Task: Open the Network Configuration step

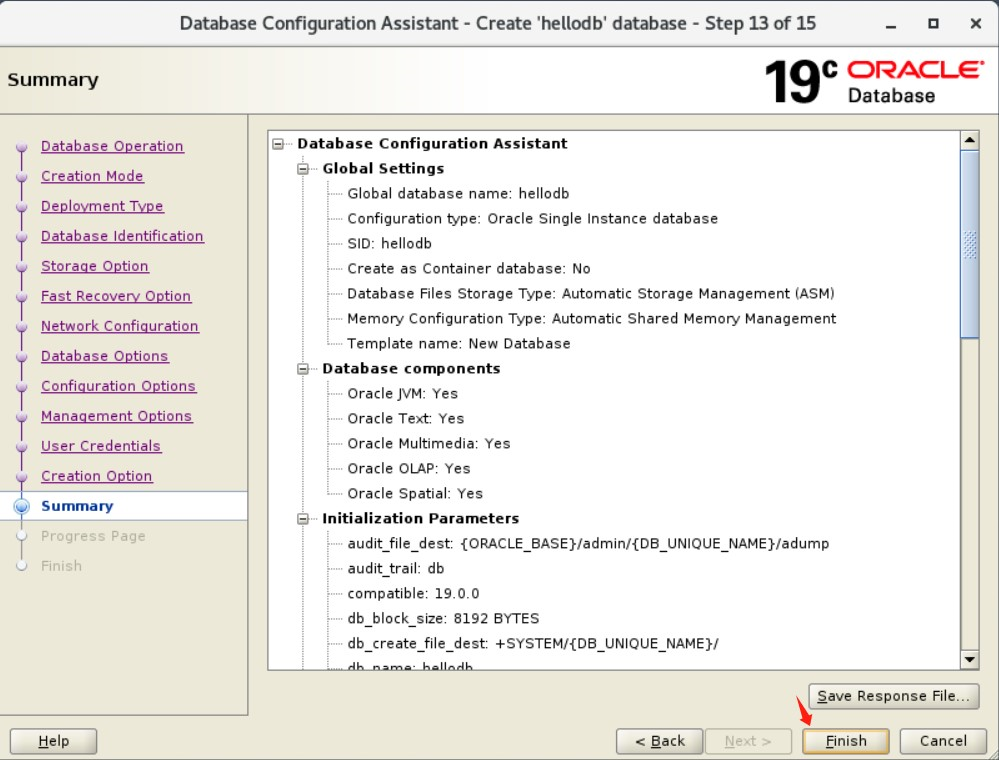Action: [x=120, y=326]
